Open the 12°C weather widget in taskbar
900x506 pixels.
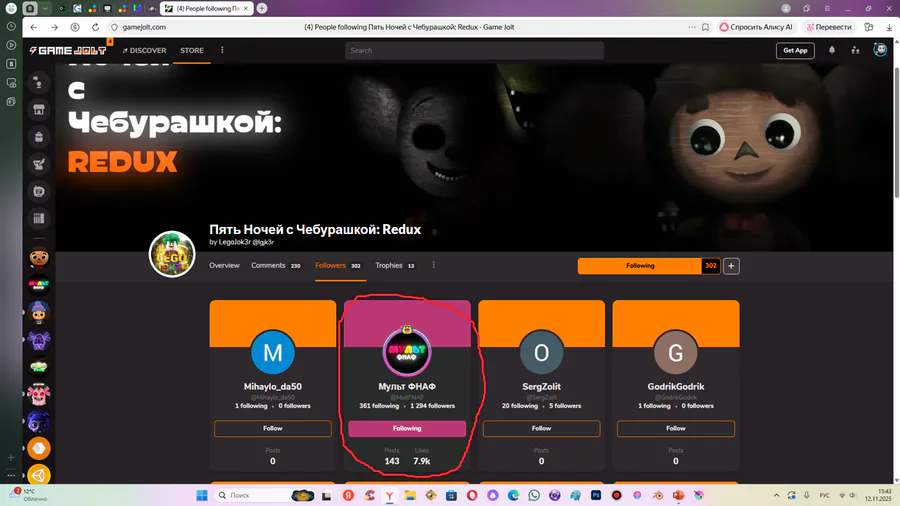point(30,495)
